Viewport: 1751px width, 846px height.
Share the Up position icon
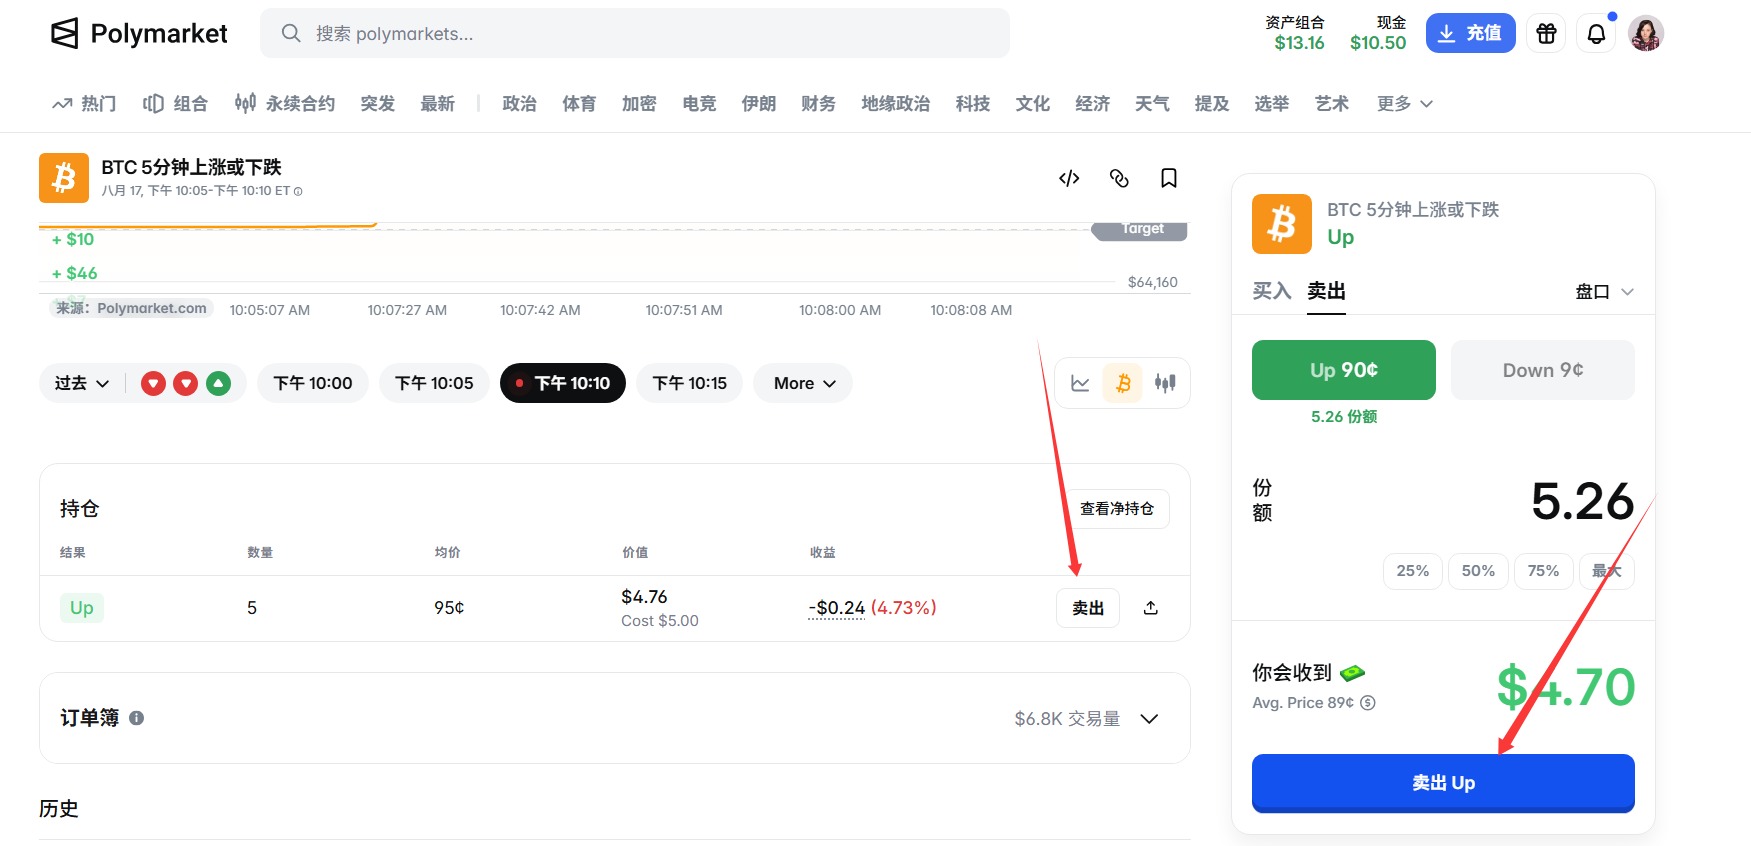[x=1151, y=608]
